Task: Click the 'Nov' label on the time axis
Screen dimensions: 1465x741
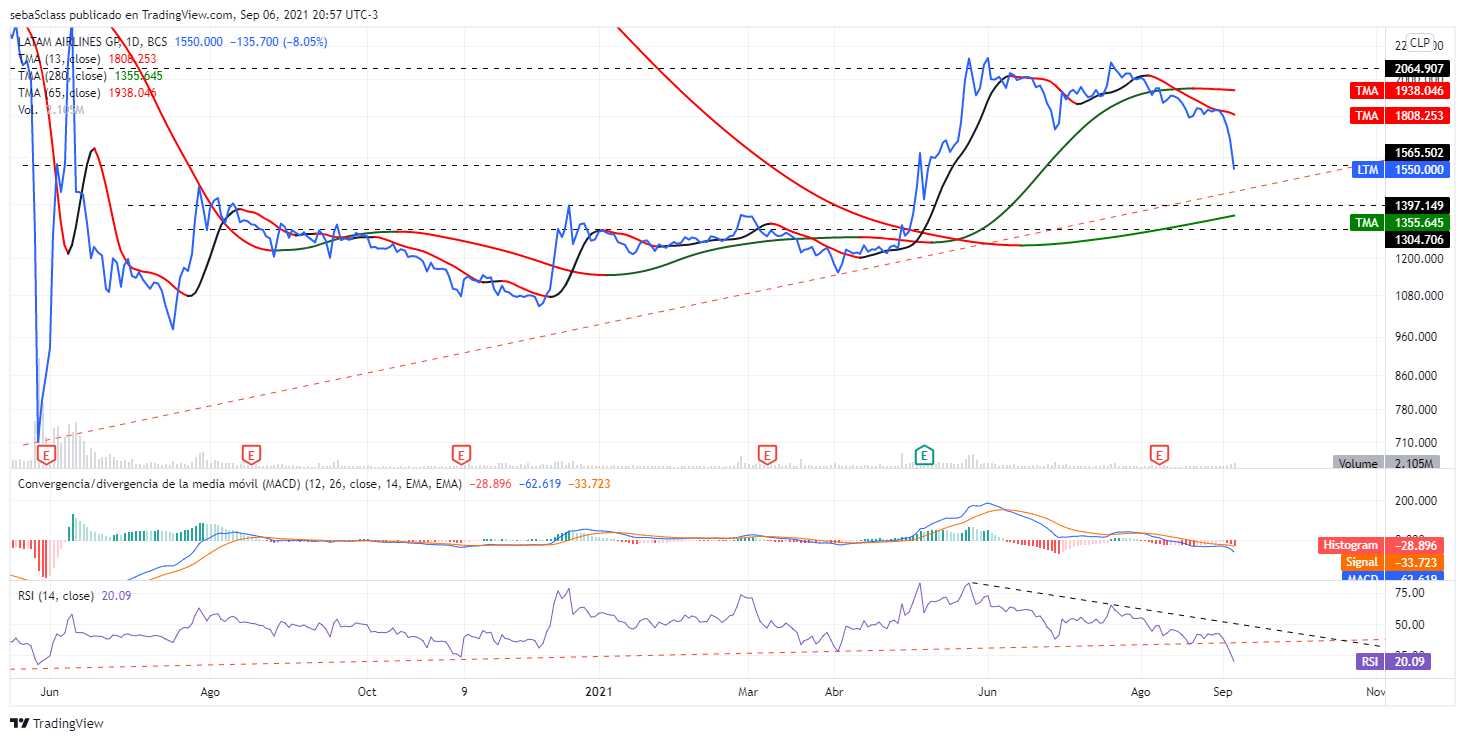Action: click(1376, 692)
